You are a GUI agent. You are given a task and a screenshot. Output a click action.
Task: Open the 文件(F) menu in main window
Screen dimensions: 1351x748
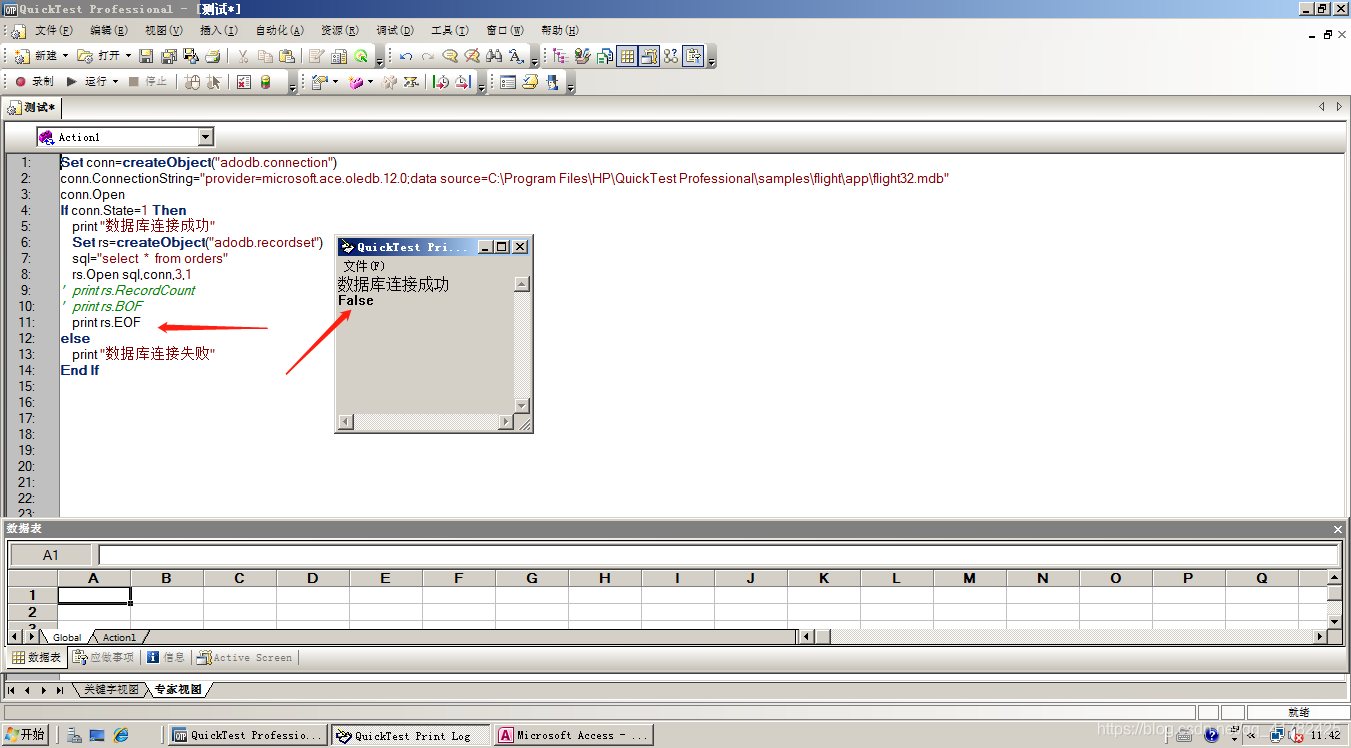pyautogui.click(x=53, y=31)
